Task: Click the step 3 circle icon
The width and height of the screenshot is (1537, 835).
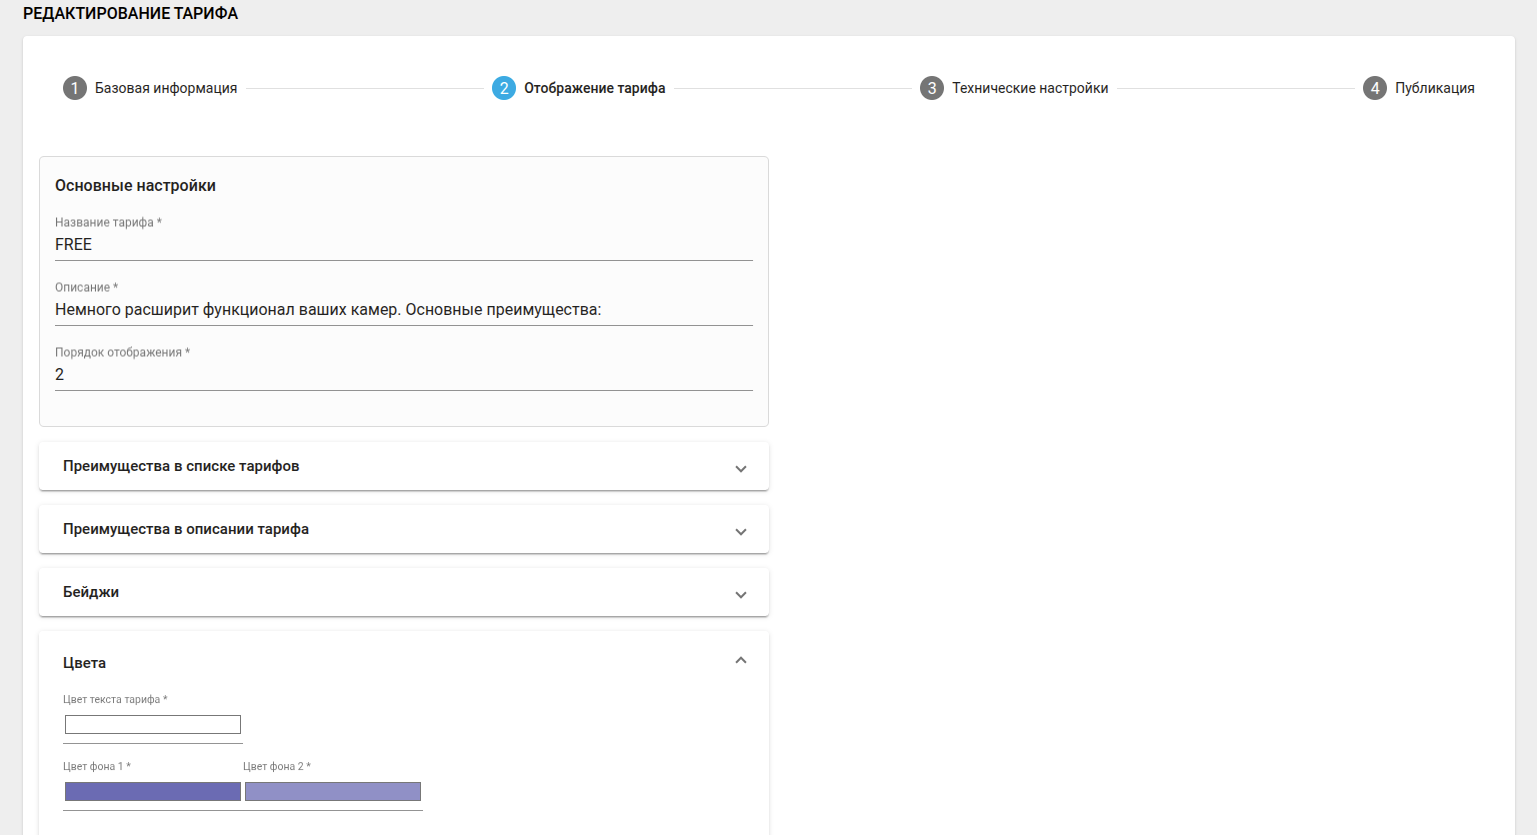Action: (x=932, y=88)
